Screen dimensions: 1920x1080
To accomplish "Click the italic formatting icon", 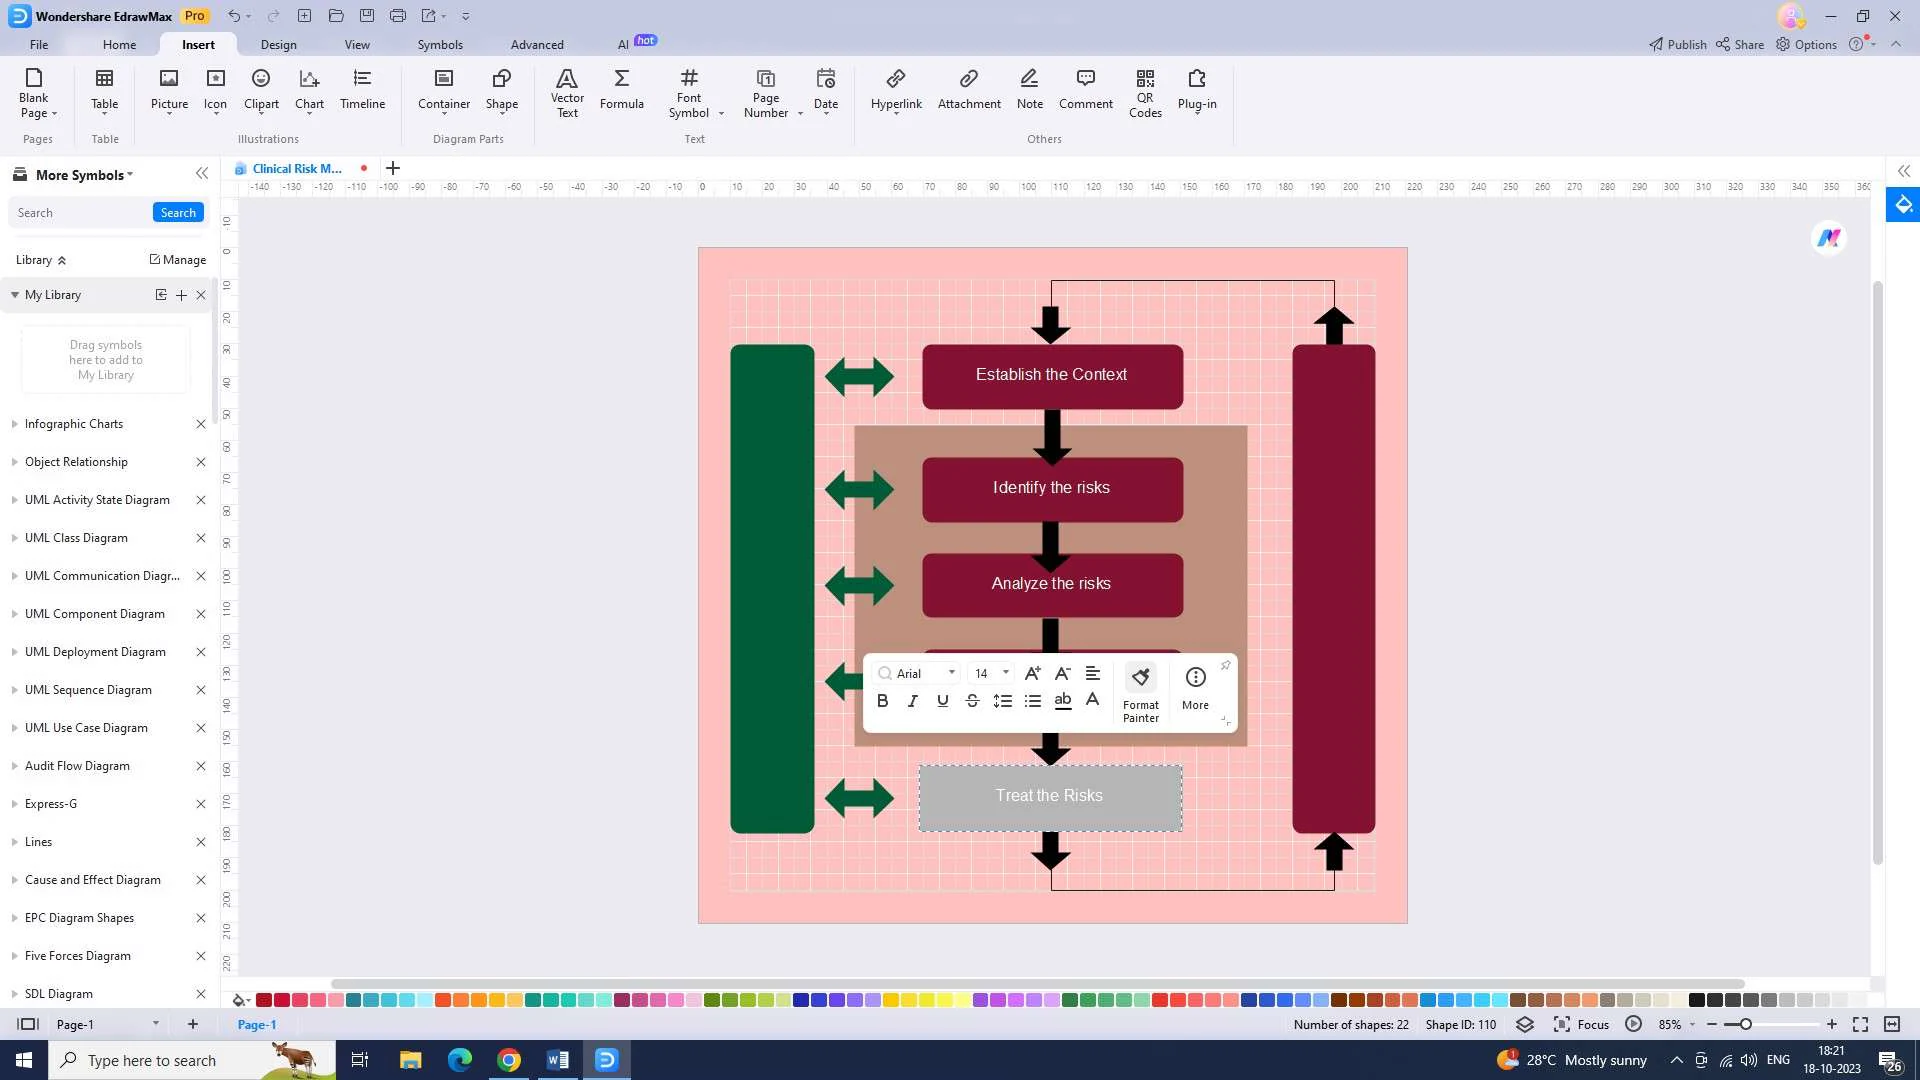I will [913, 700].
